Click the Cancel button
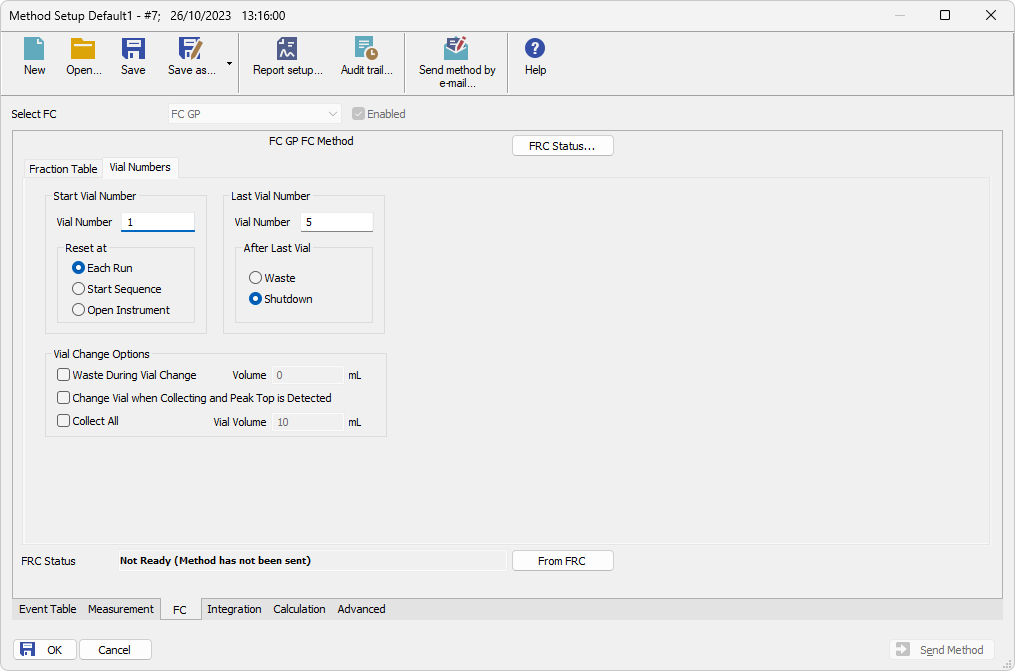This screenshot has height=671, width=1015. point(115,650)
